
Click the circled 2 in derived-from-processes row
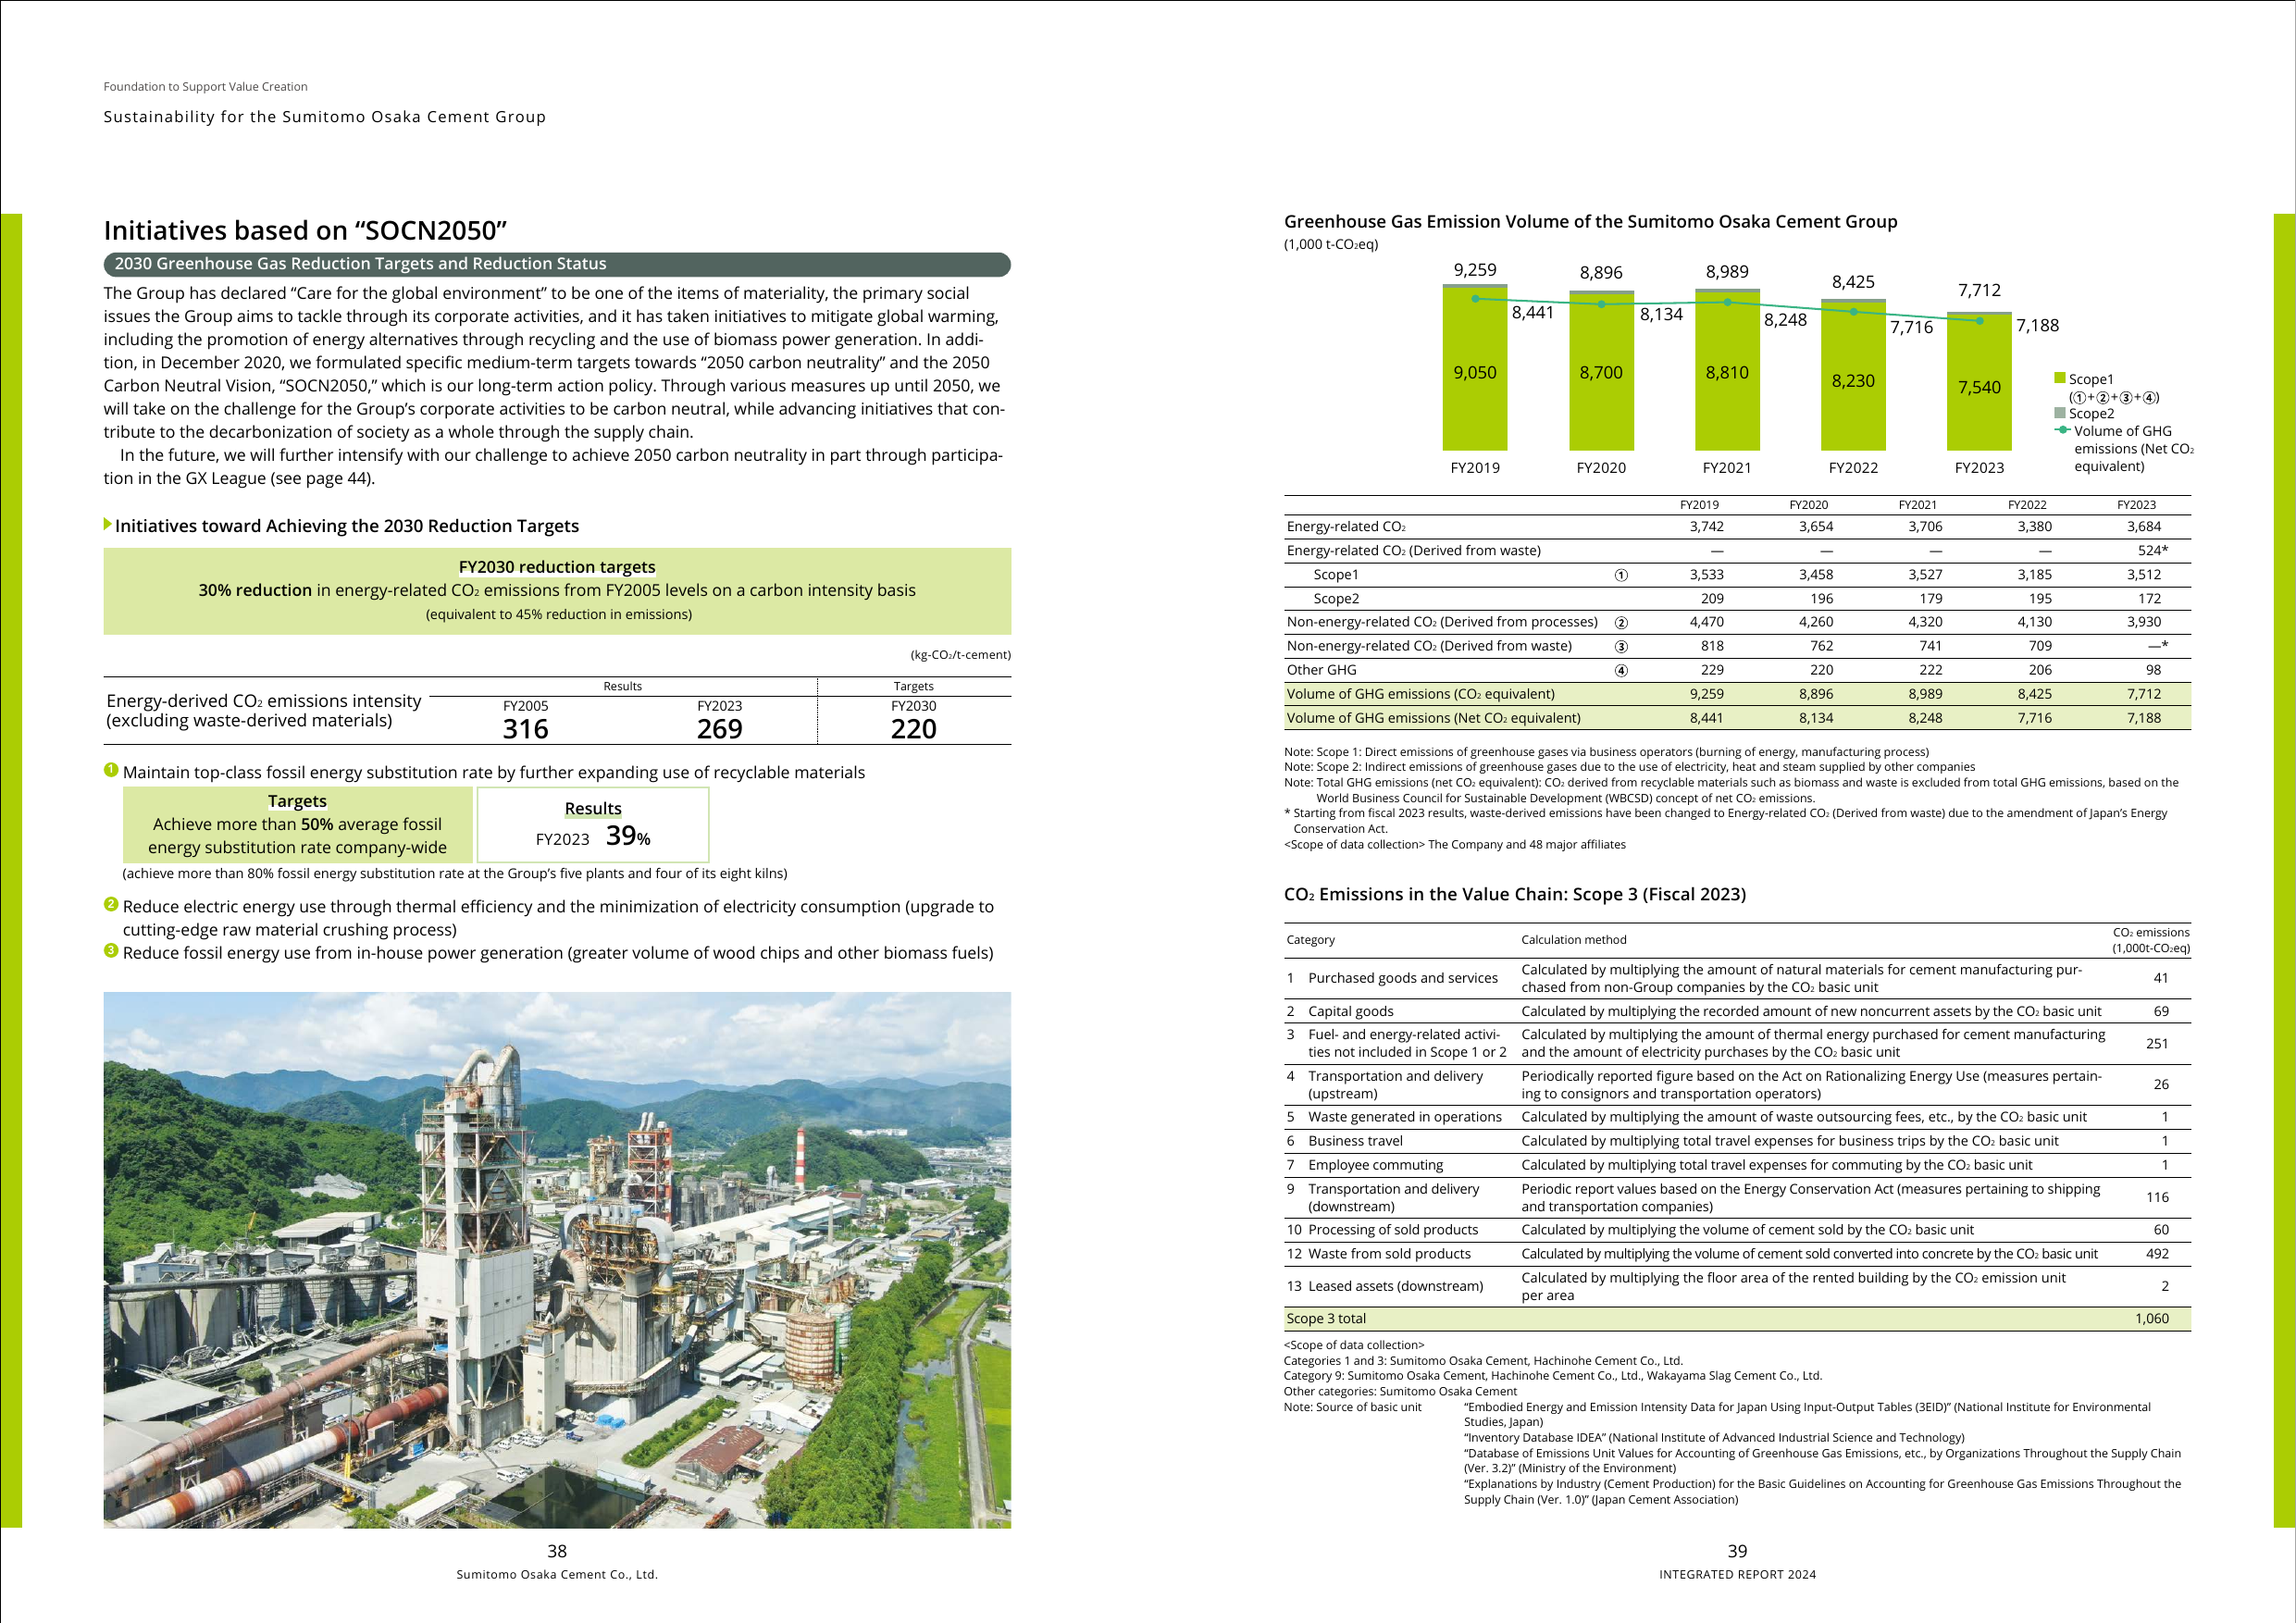(1621, 622)
